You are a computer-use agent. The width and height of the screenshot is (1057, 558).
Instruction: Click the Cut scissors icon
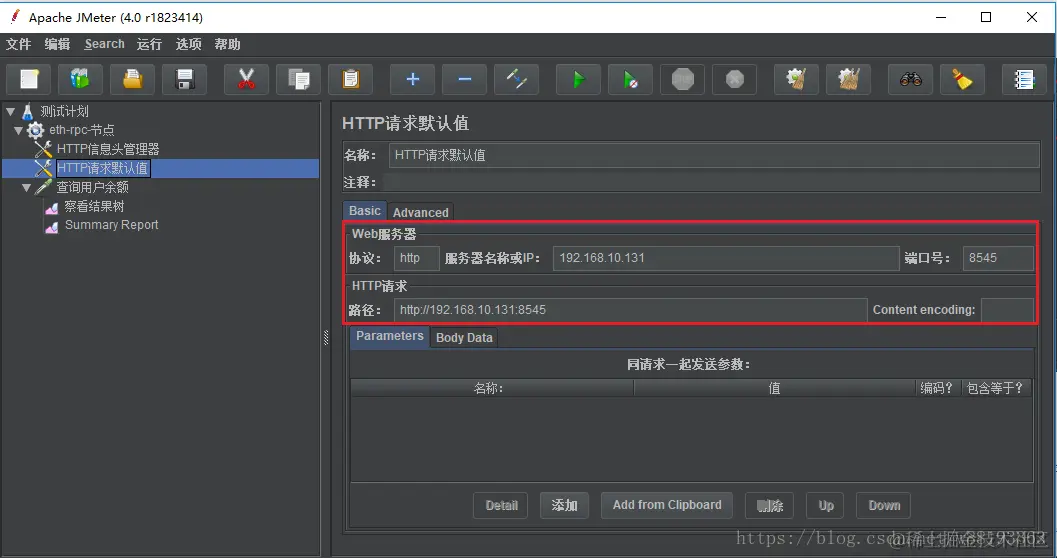(x=246, y=80)
